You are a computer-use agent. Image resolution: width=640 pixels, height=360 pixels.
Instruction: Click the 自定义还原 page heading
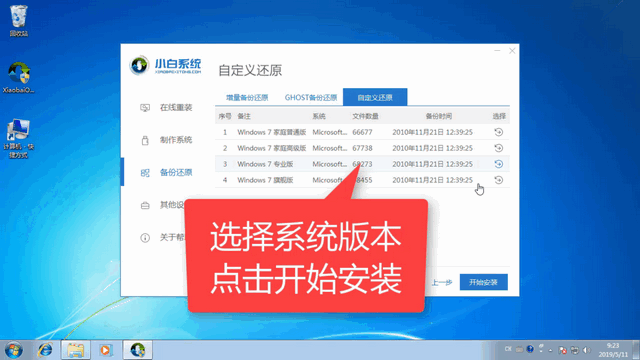(250, 70)
